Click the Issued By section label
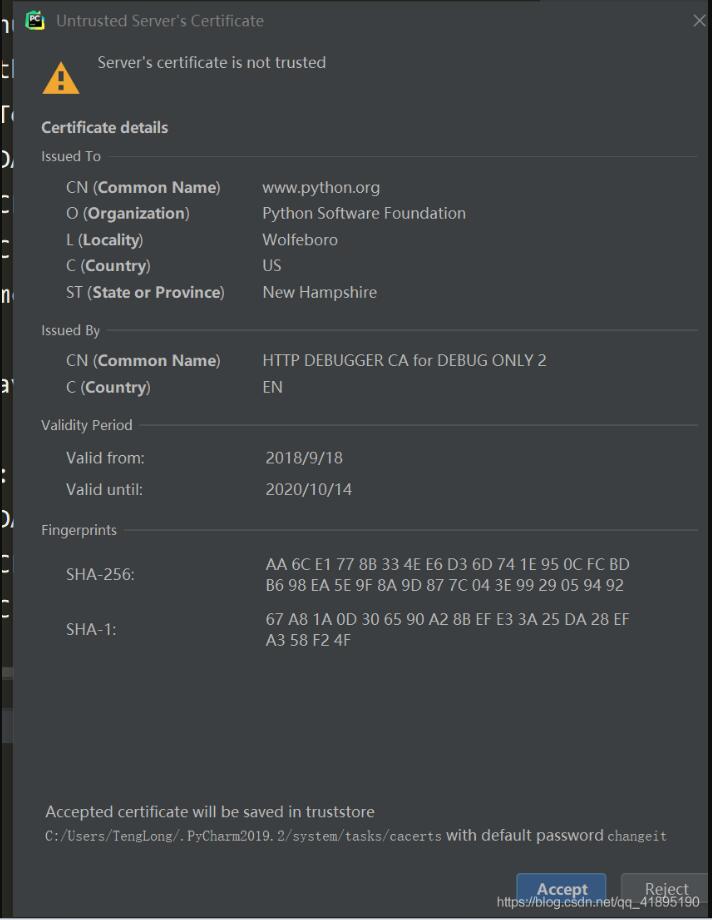 70,330
